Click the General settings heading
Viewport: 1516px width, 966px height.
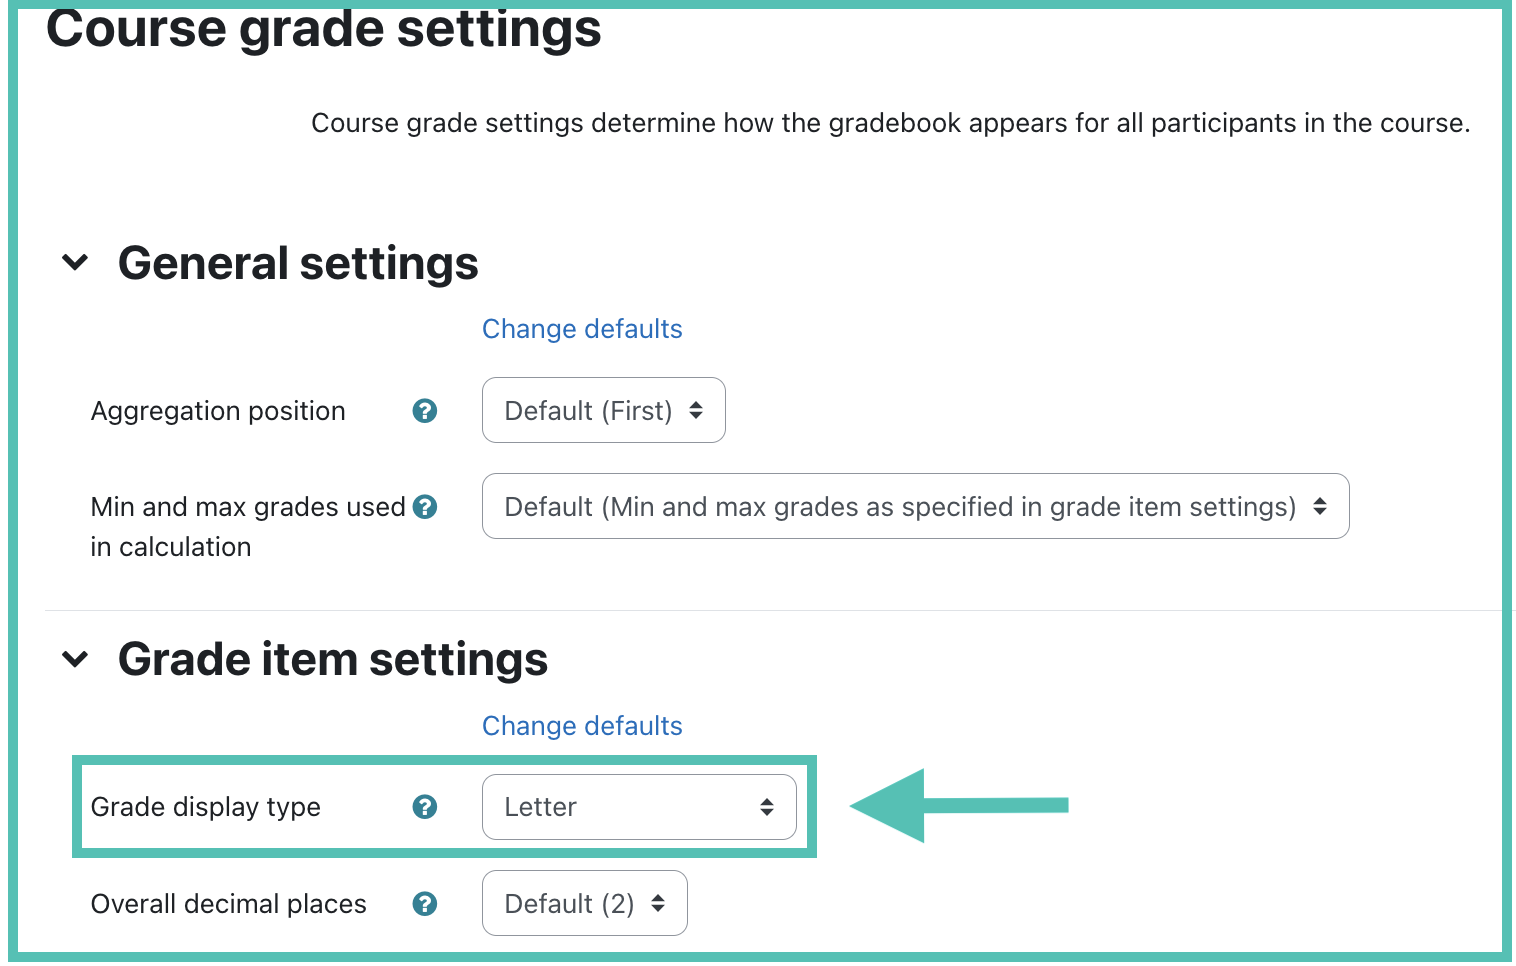point(298,264)
